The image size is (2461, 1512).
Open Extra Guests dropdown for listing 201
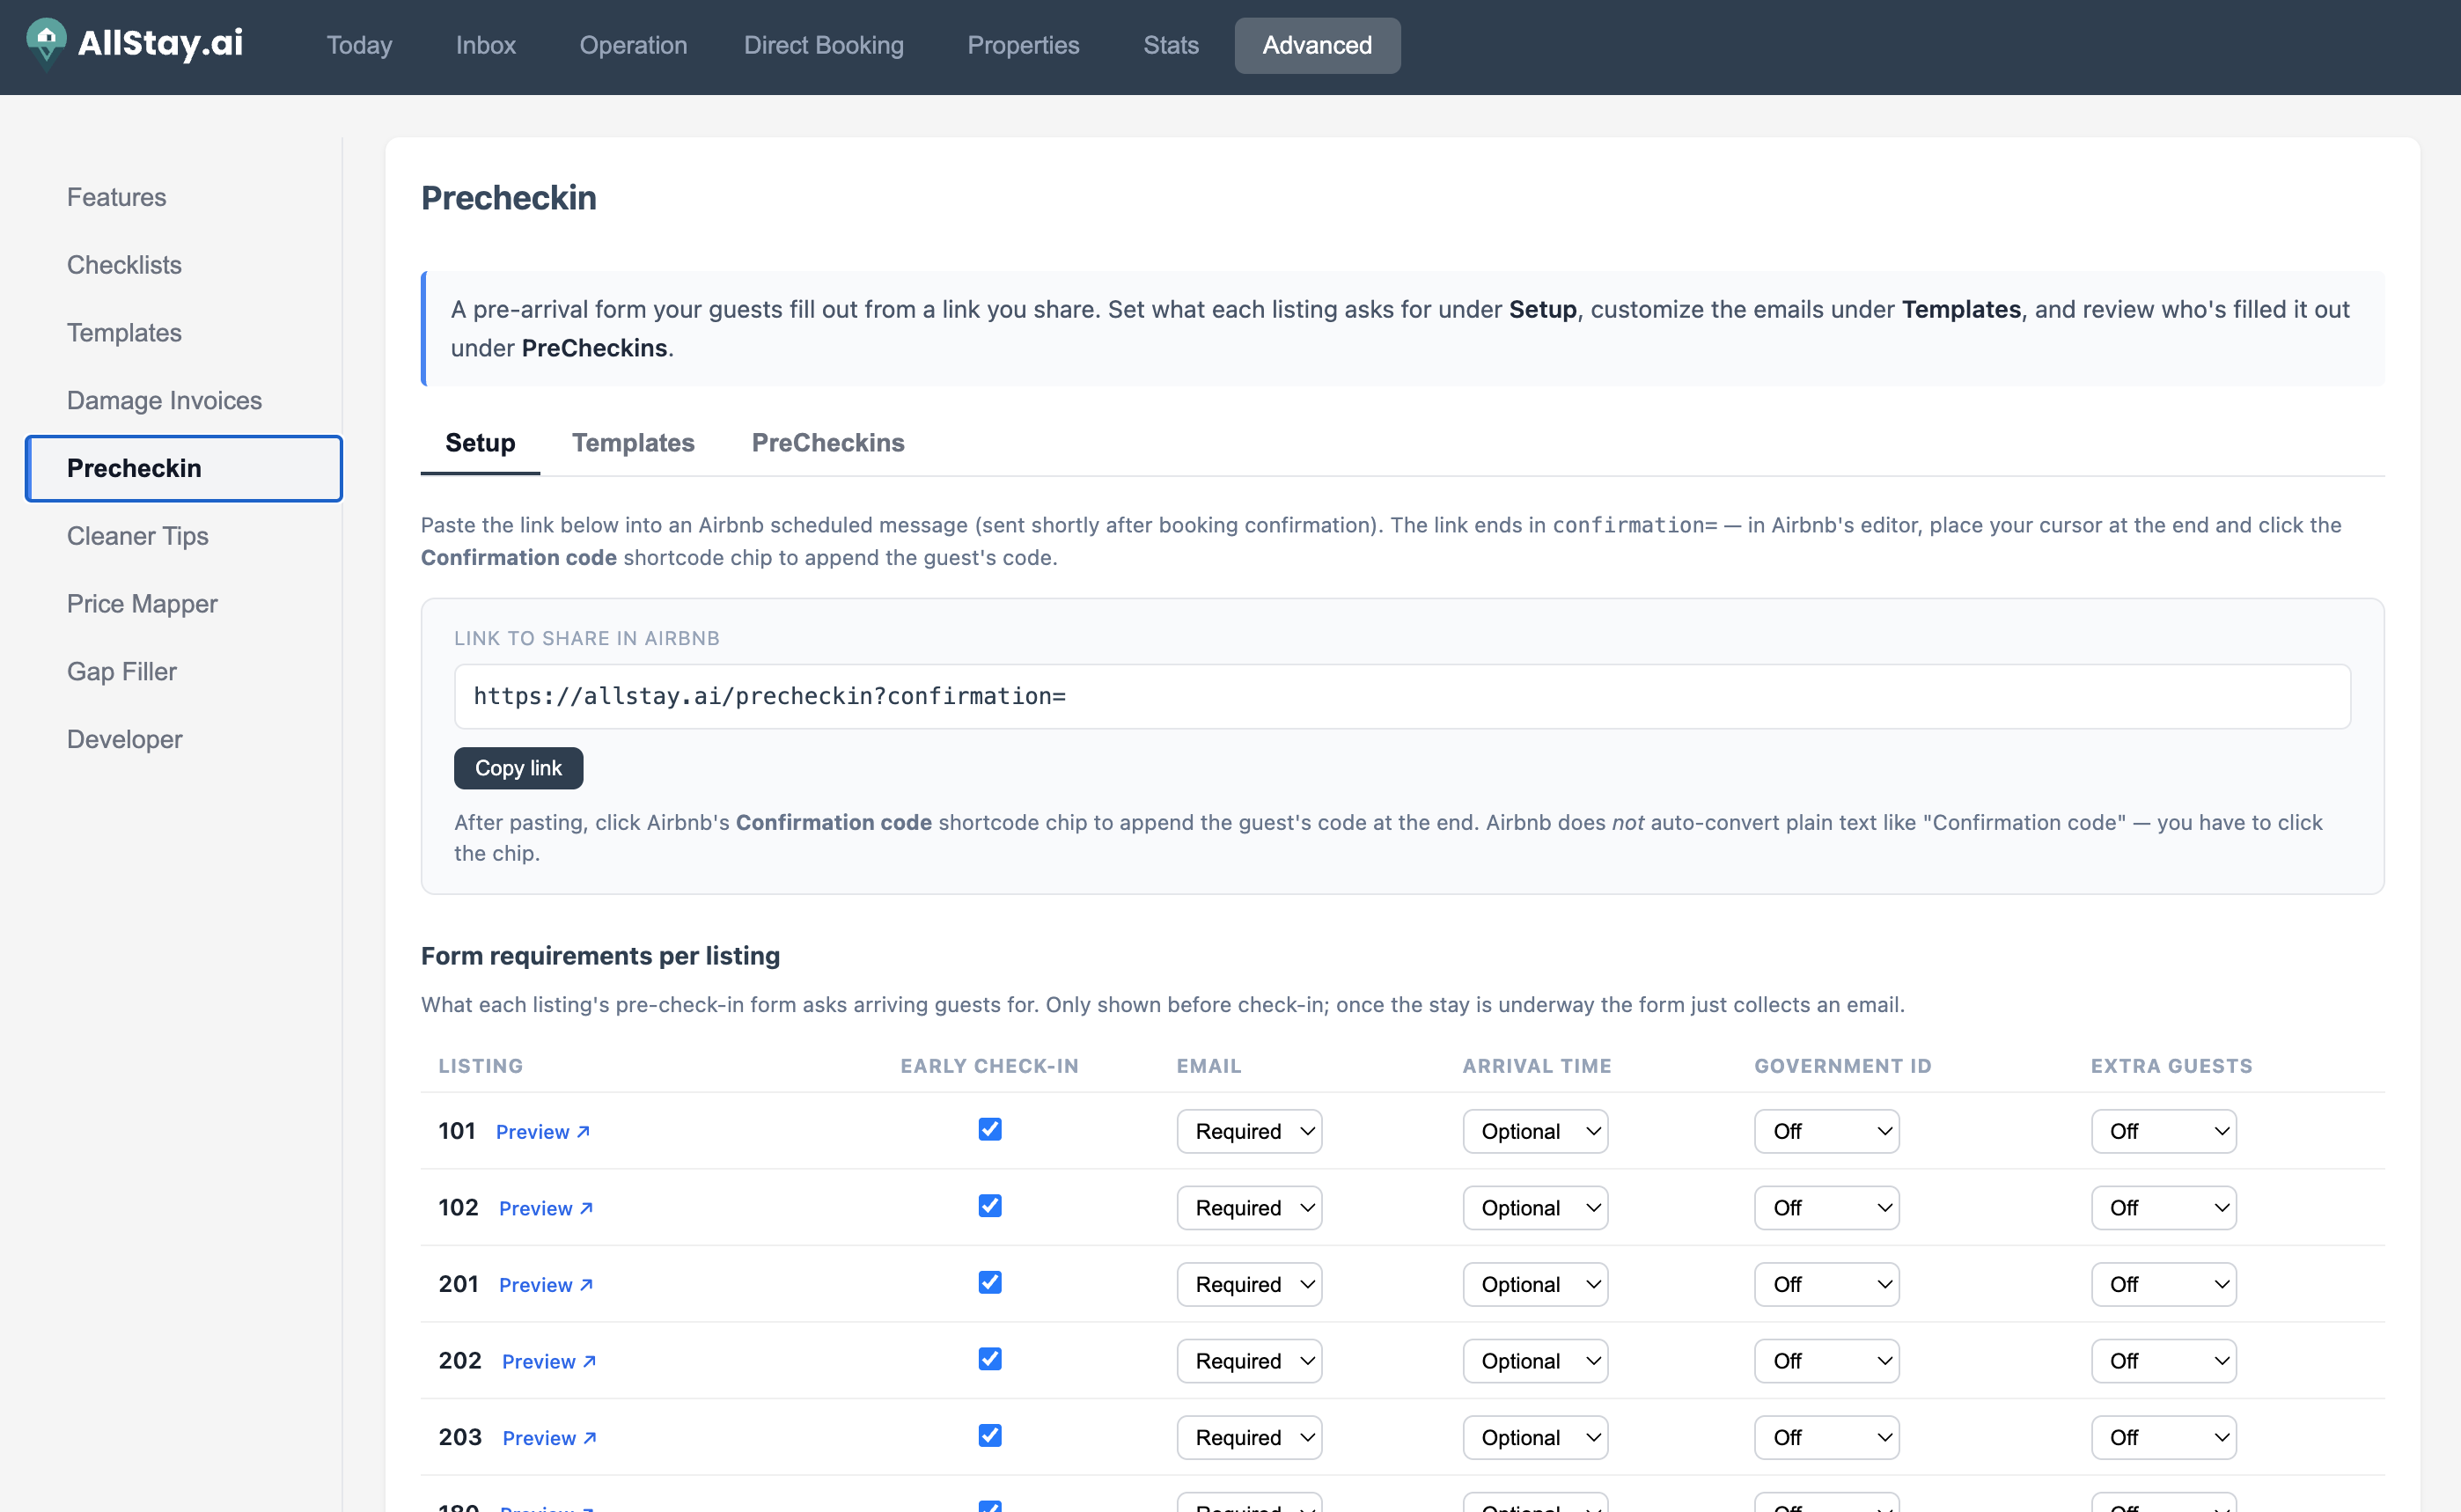click(2164, 1284)
